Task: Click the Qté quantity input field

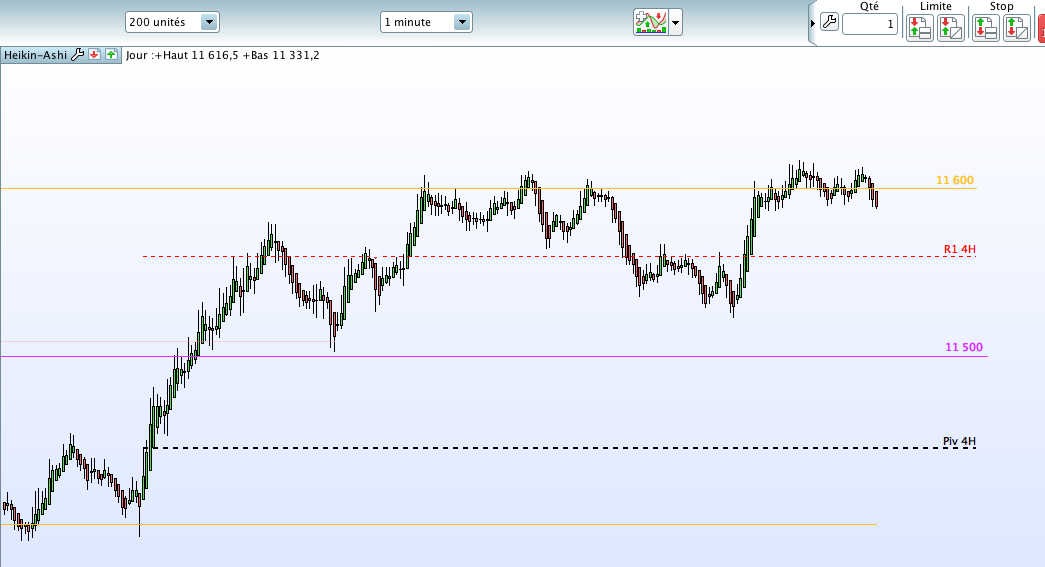Action: click(x=870, y=25)
